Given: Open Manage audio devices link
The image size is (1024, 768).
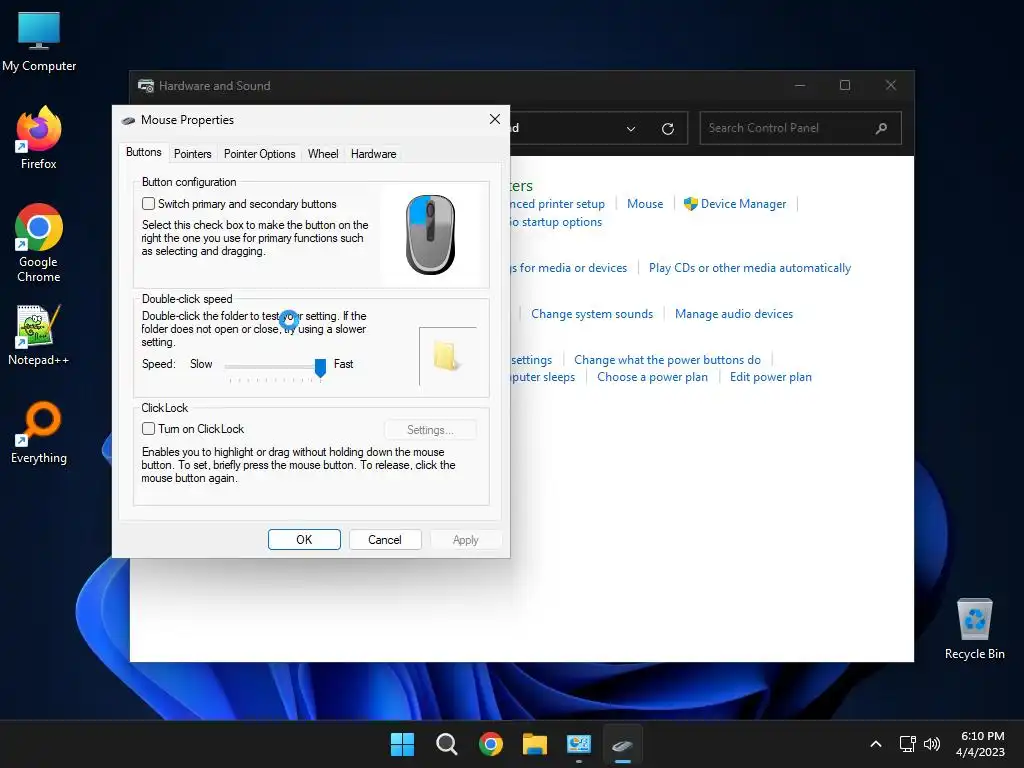Looking at the screenshot, I should point(734,314).
